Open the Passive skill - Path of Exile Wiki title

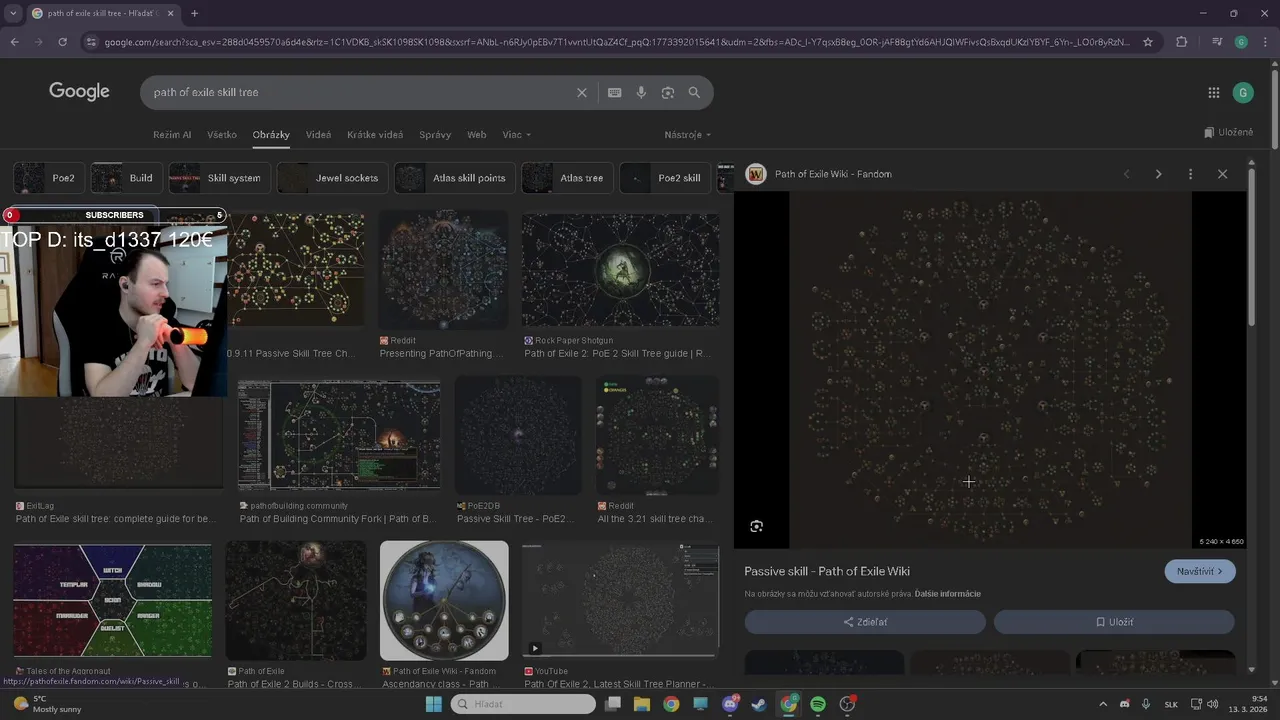827,571
